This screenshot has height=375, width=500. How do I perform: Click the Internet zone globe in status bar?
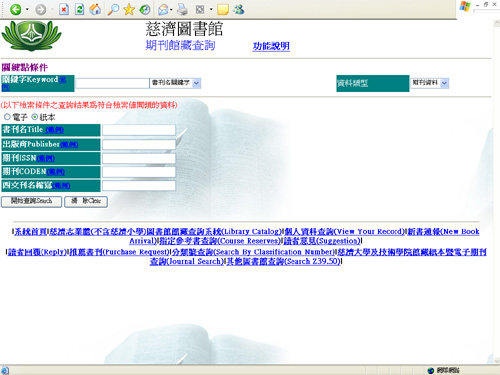431,370
